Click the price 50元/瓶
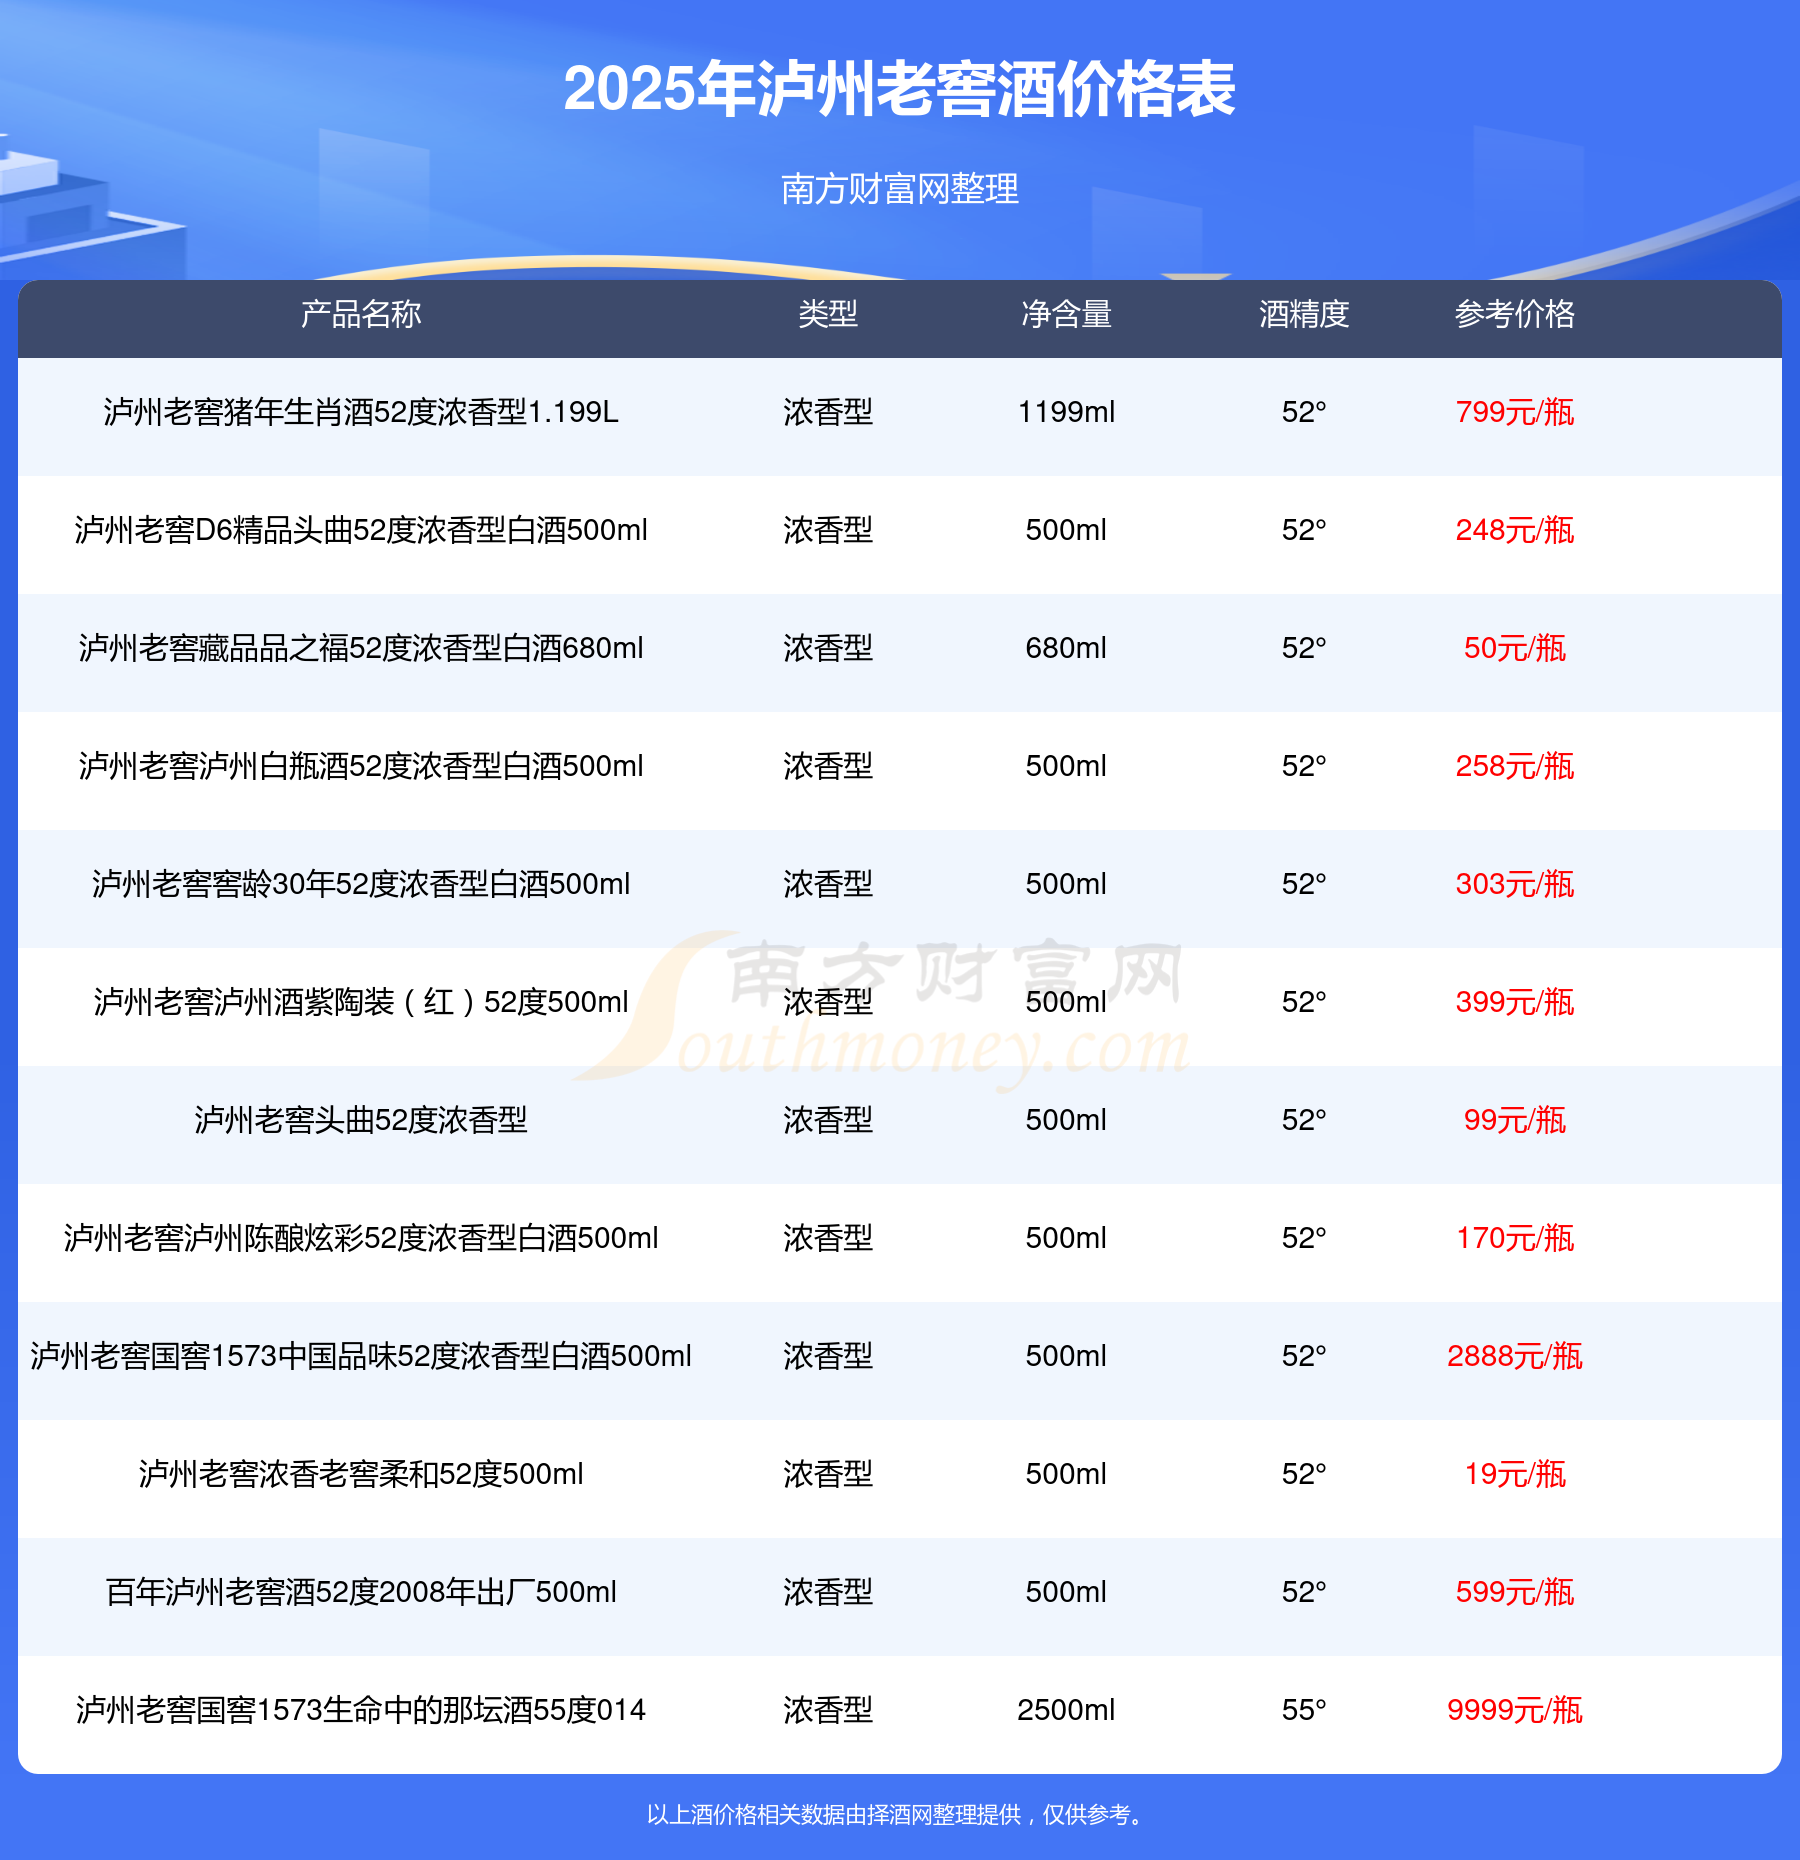The image size is (1800, 1860). point(1515,648)
